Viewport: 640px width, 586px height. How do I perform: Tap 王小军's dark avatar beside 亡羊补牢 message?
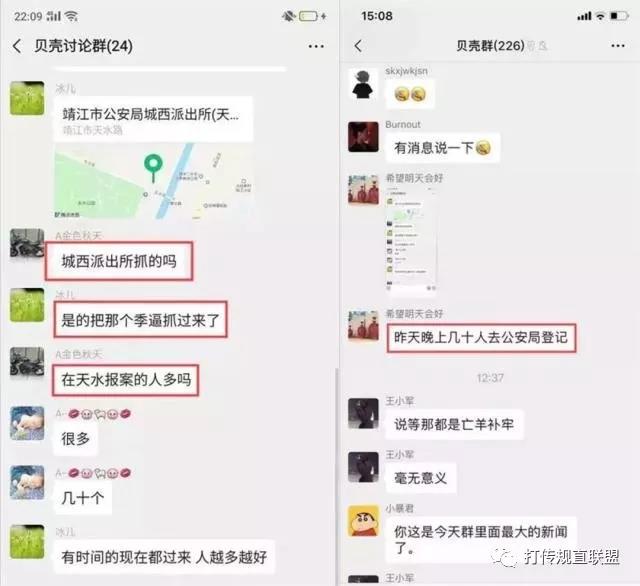(x=363, y=413)
